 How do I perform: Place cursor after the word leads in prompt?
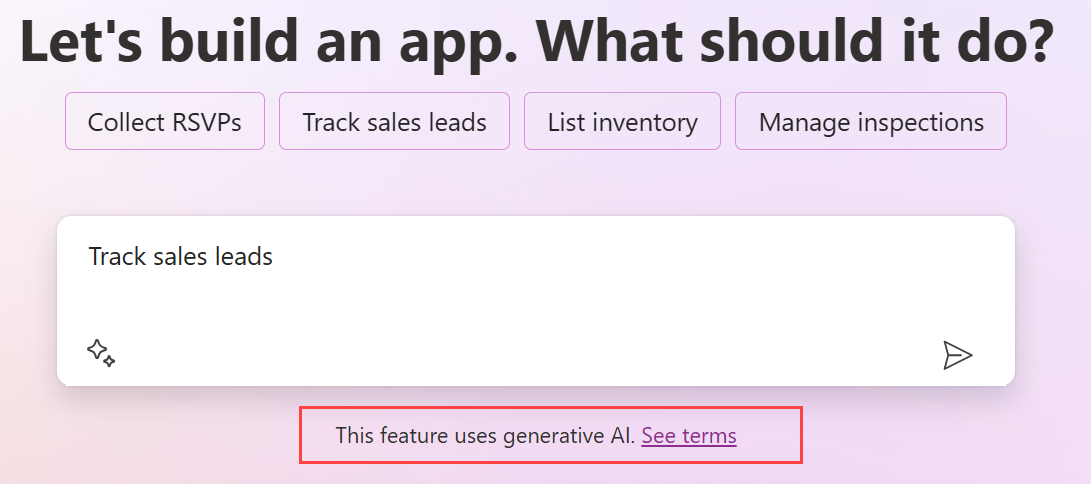coord(274,256)
